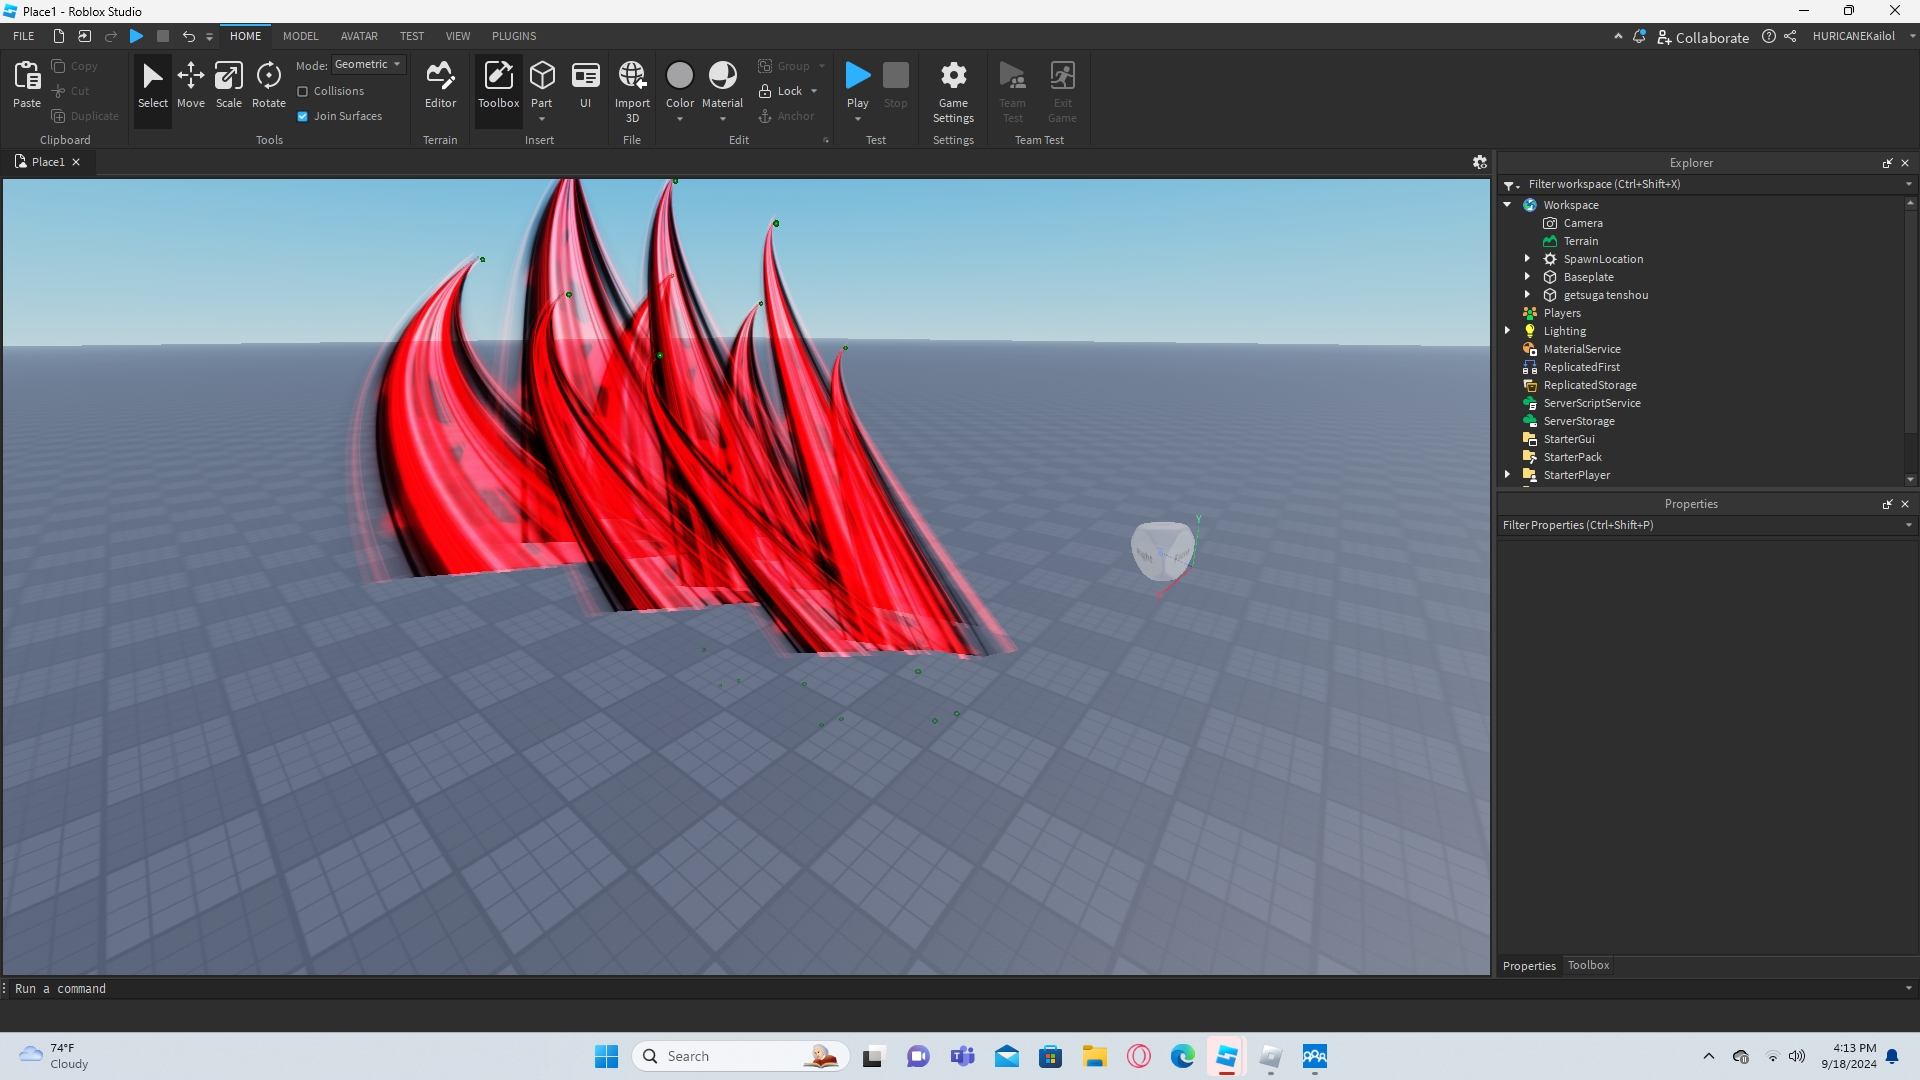Open the Geometric mode dropdown
Screen dimensions: 1920x1080
[x=368, y=64]
